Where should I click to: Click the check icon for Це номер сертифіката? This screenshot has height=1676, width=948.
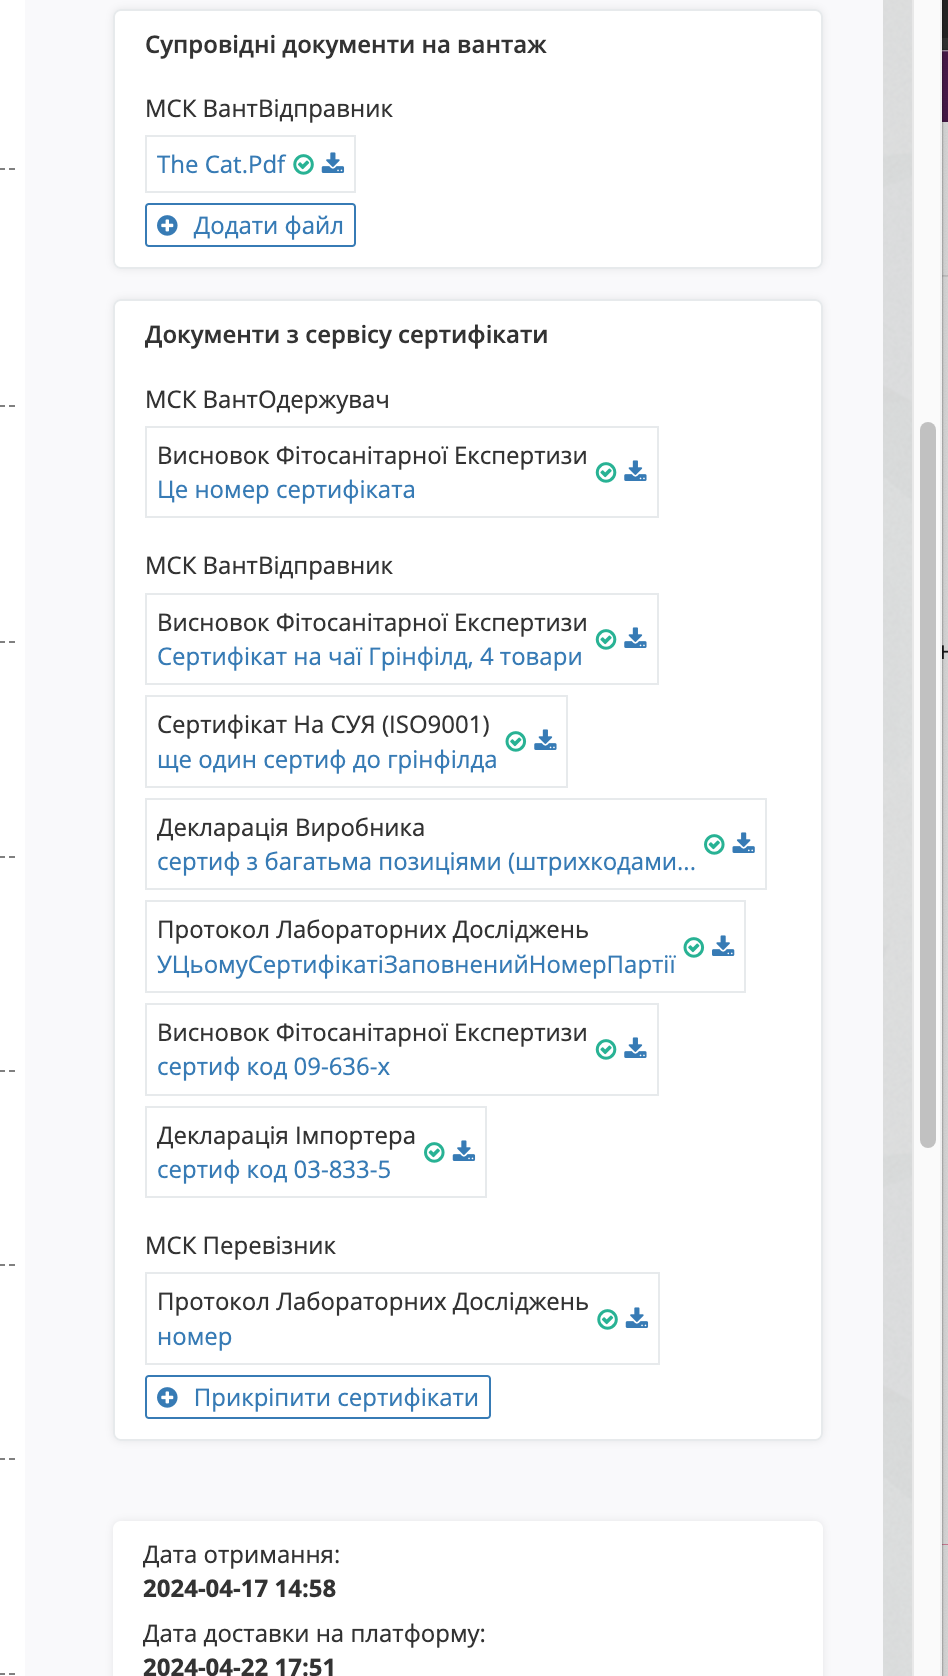point(606,472)
